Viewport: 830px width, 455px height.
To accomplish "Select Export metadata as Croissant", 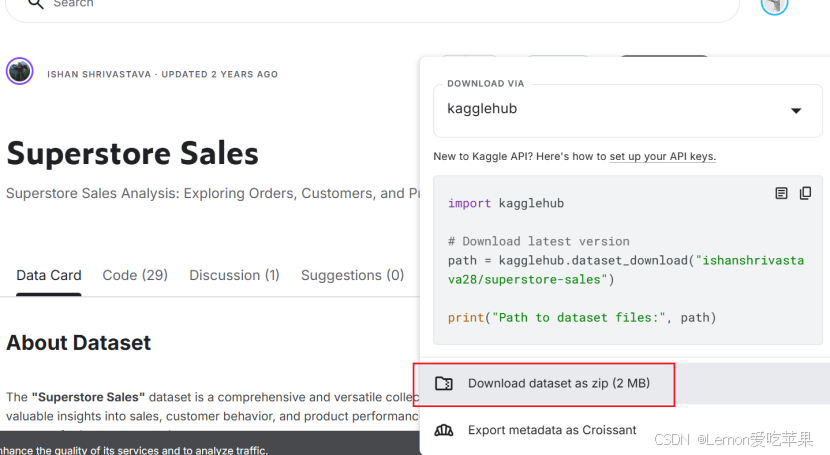I will (x=552, y=430).
